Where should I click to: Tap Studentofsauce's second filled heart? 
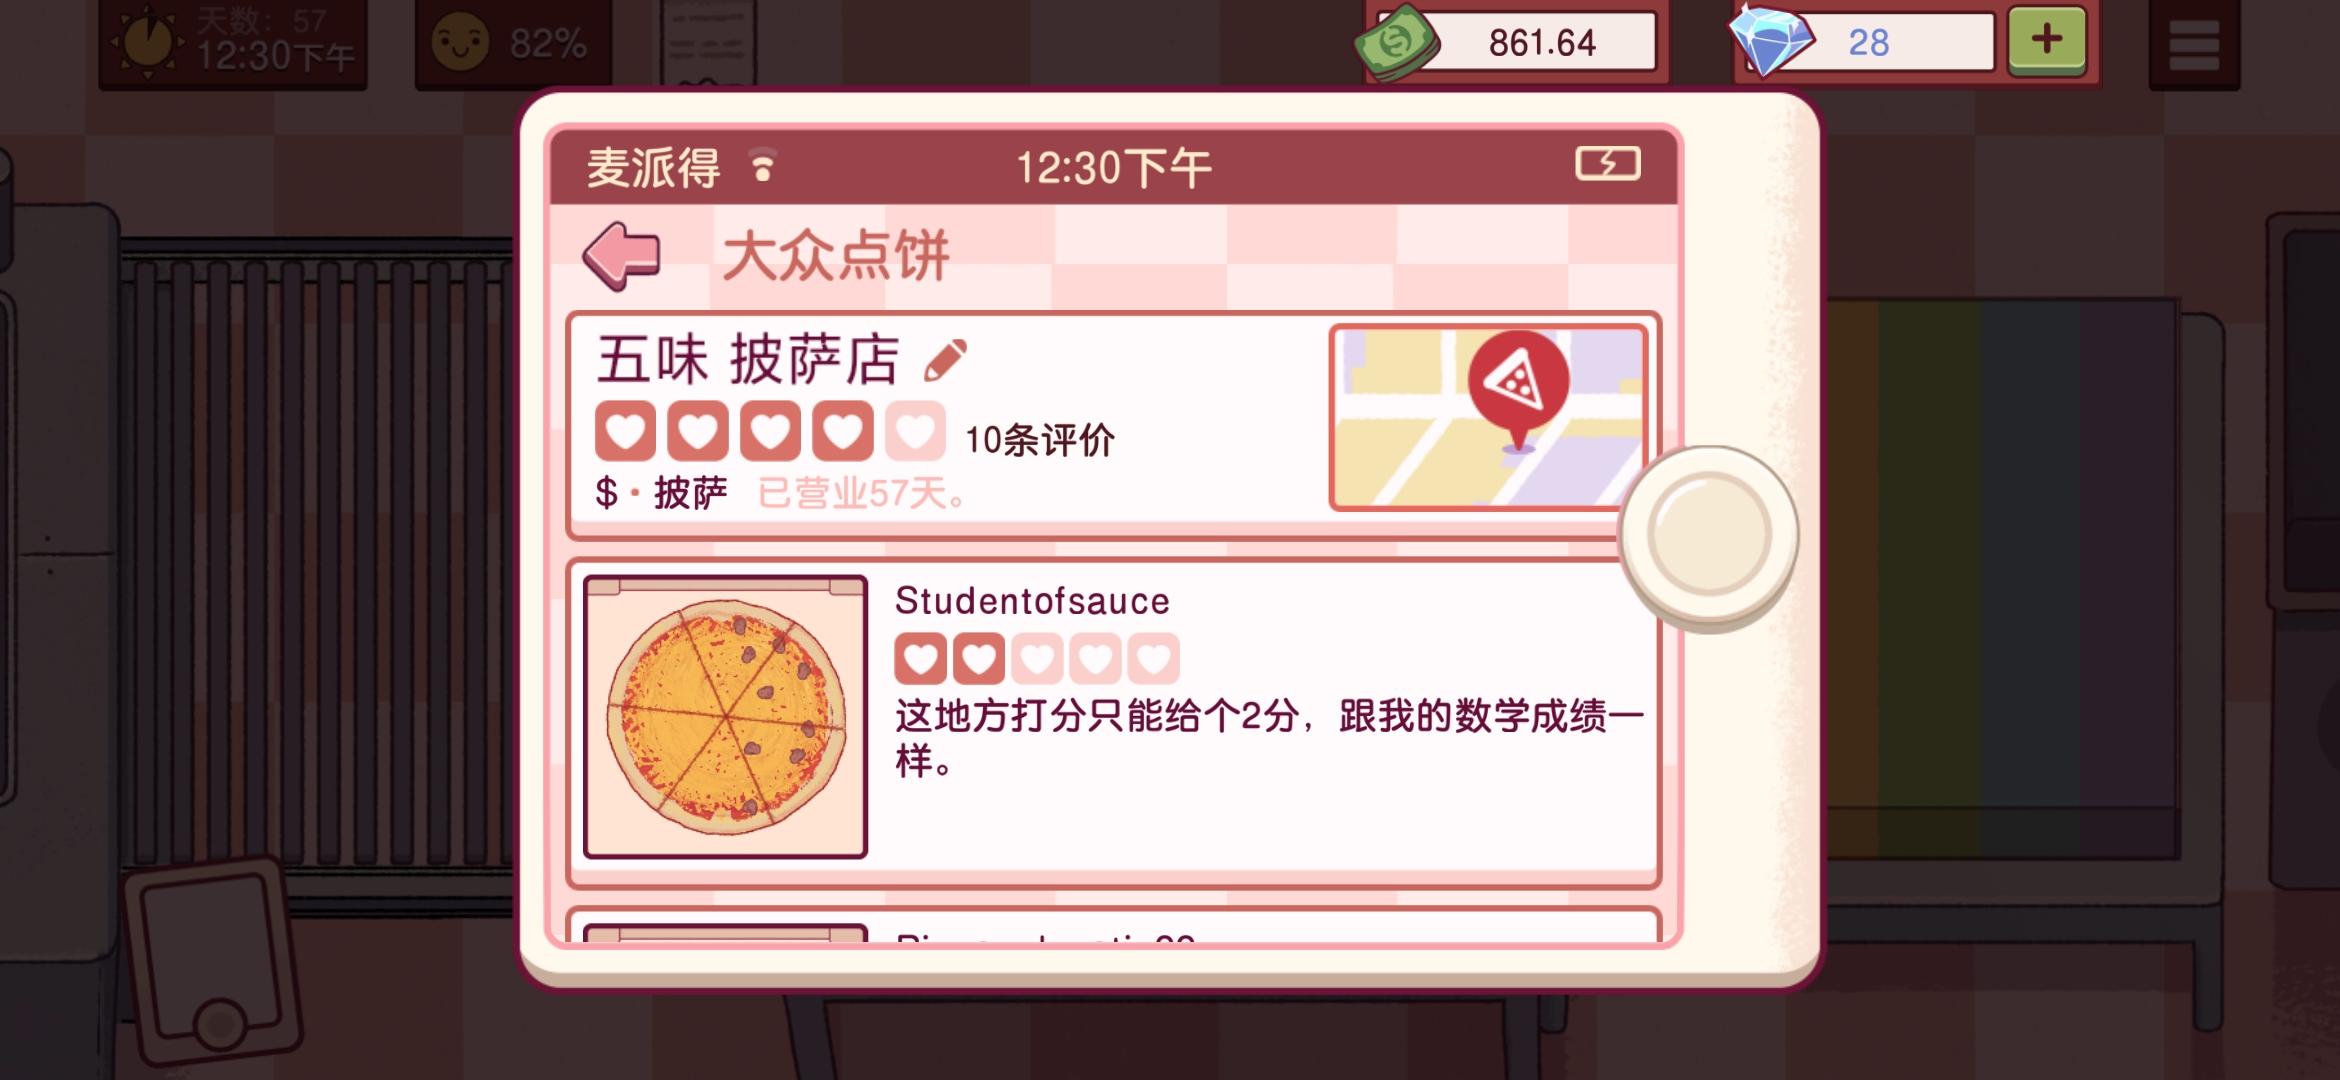coord(978,659)
